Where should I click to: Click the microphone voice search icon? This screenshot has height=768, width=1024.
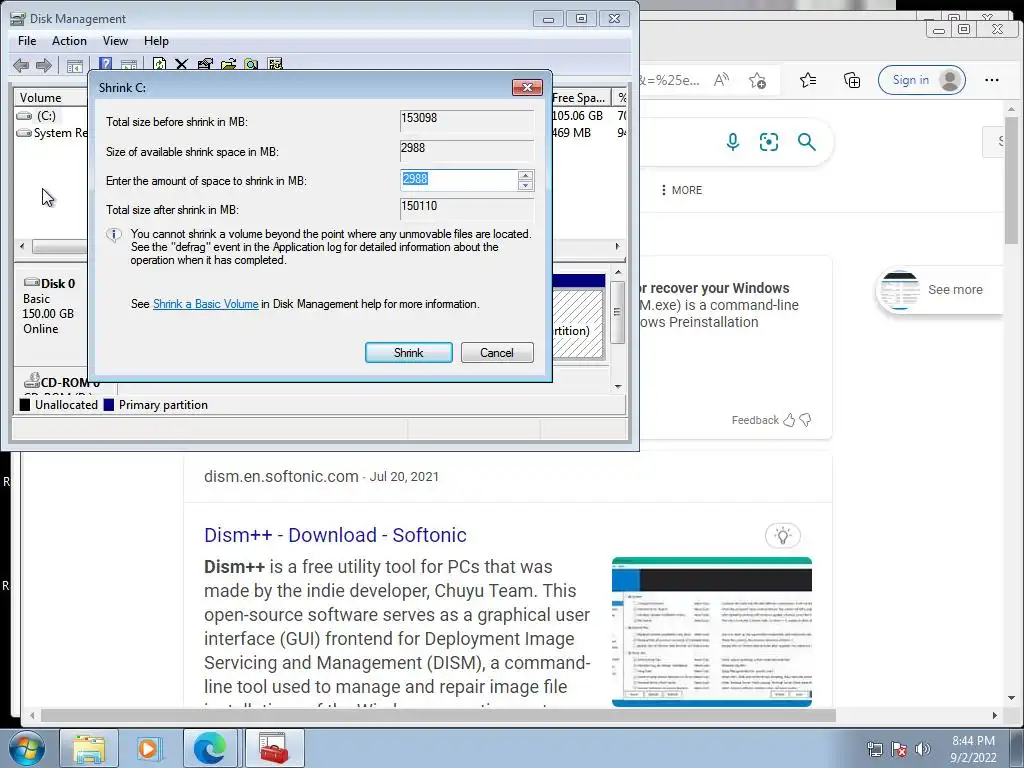coord(733,142)
